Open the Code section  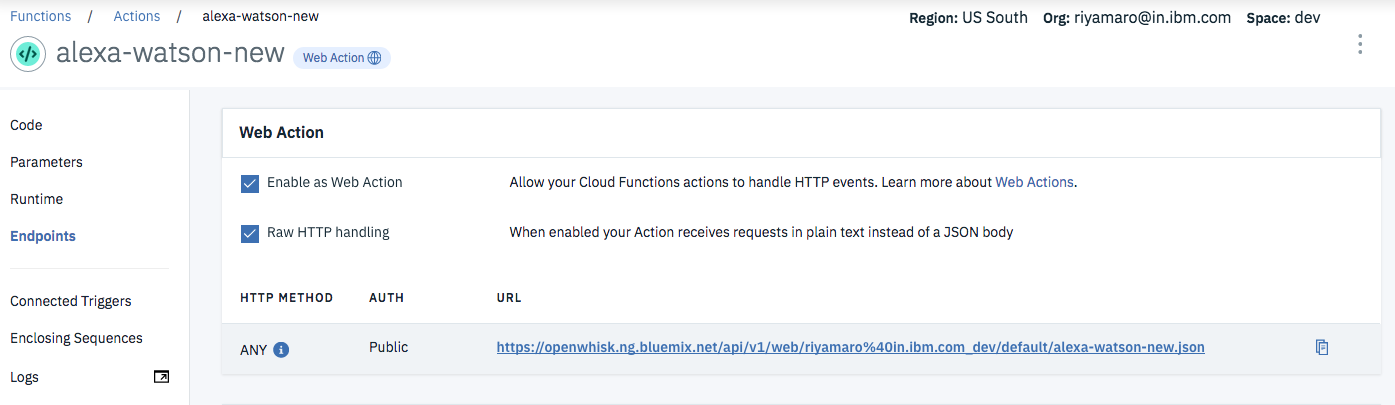pyautogui.click(x=26, y=125)
